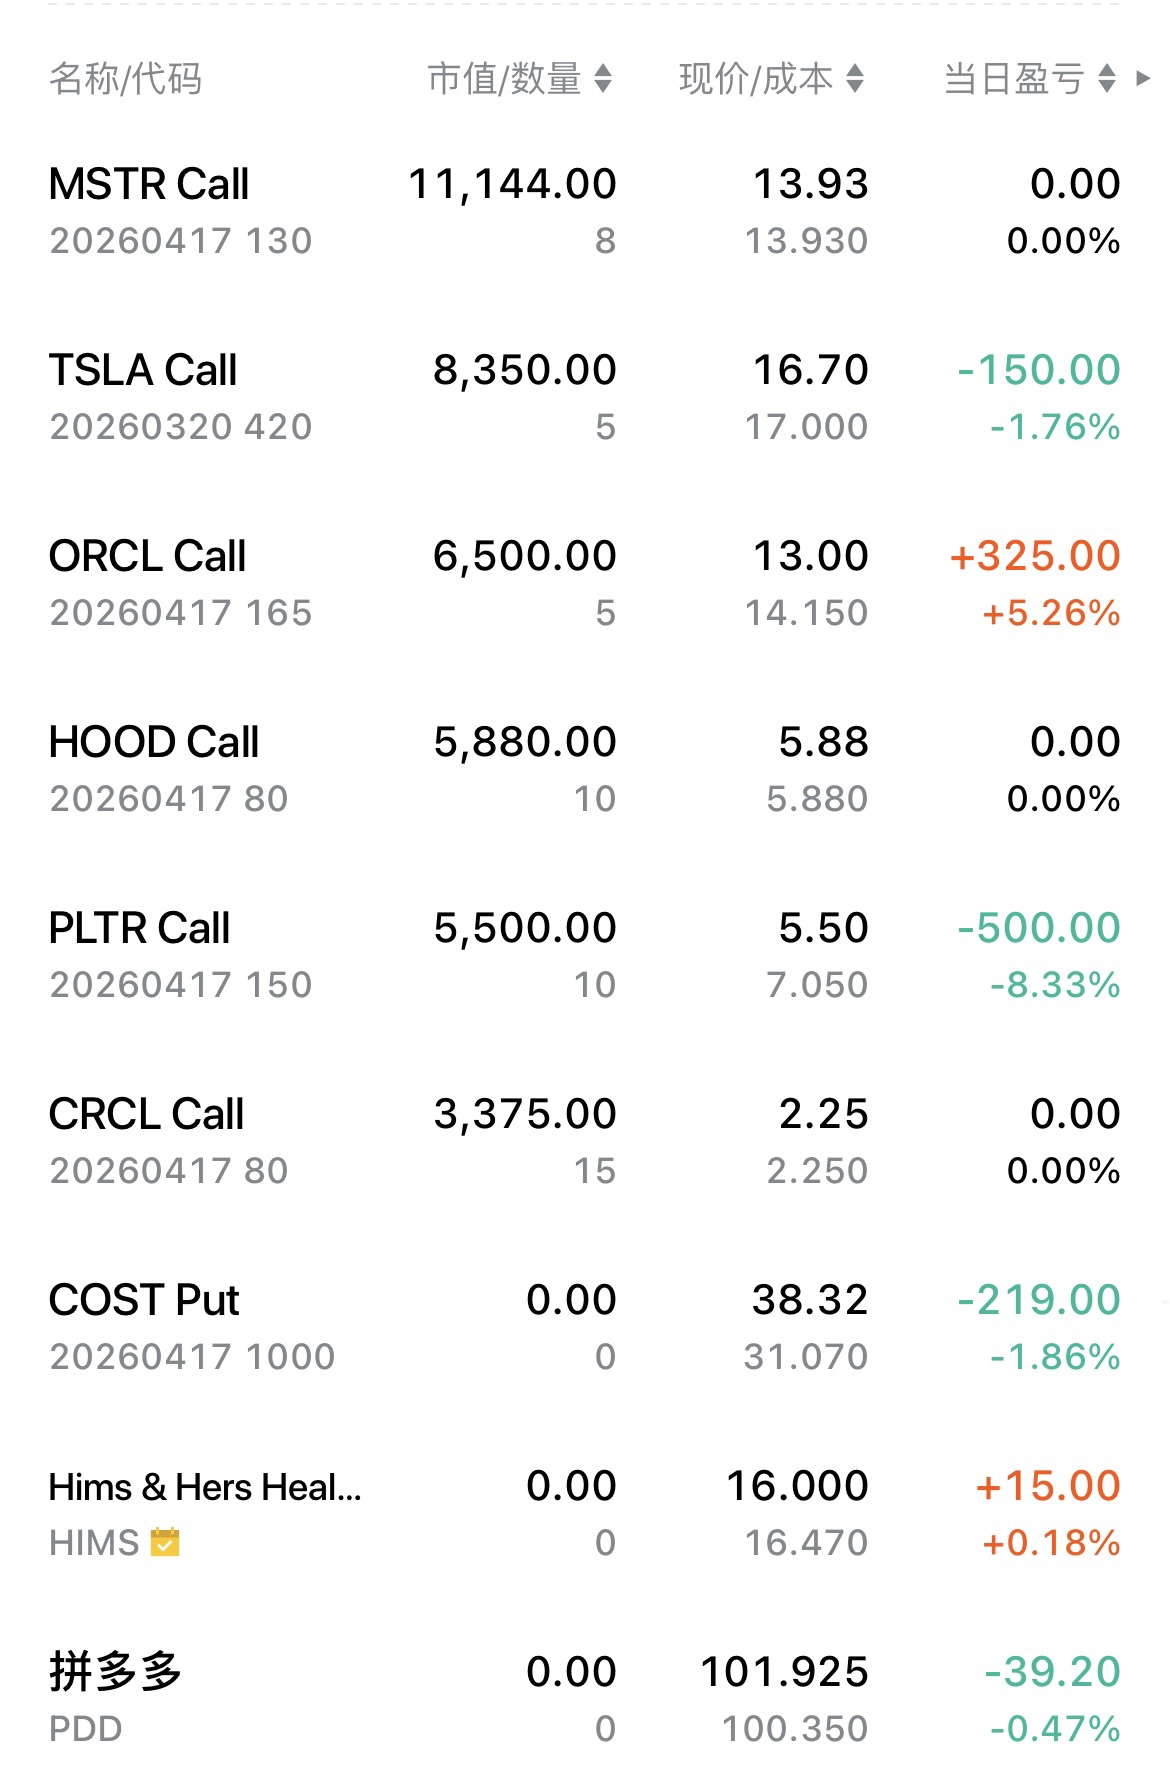Screen dimensions: 1170x1786
Task: Click the 当日盈亏 column header
Action: [x=1014, y=78]
